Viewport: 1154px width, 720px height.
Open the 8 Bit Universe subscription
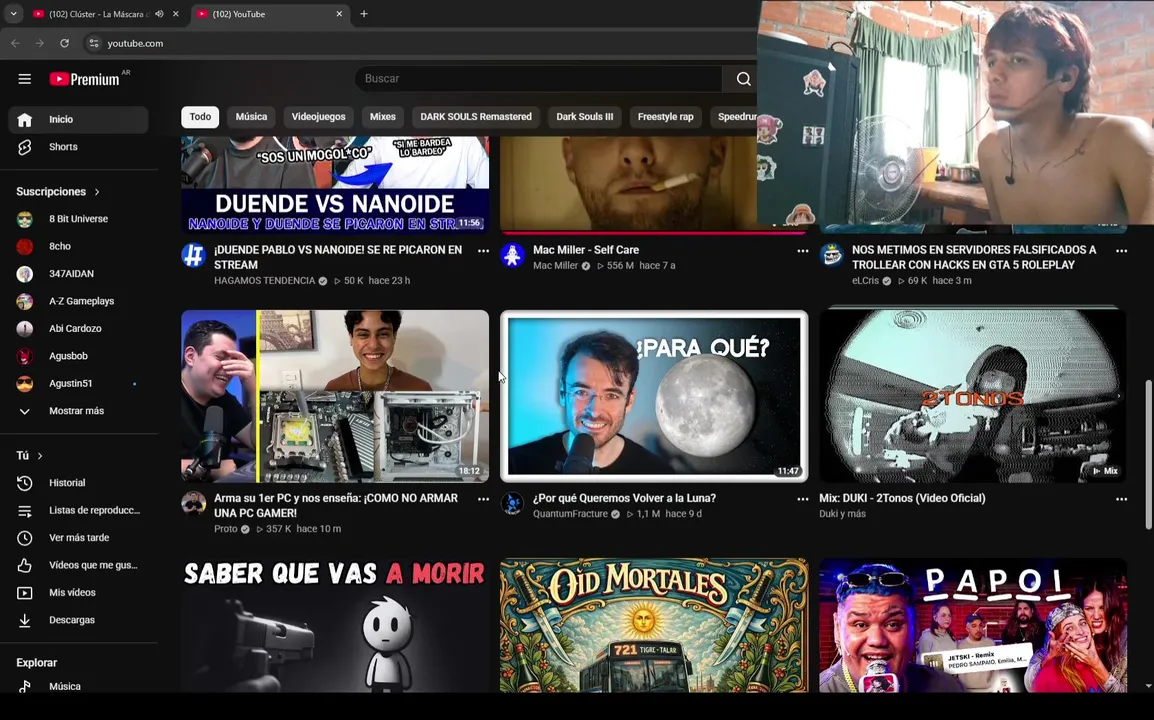78,219
